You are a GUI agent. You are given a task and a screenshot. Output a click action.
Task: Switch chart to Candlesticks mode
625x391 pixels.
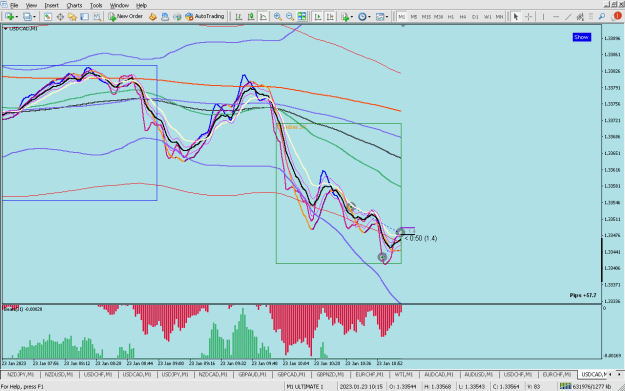point(251,17)
